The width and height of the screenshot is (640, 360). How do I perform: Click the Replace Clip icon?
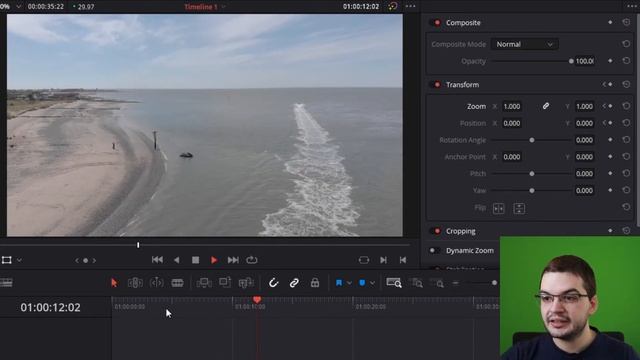tap(246, 282)
